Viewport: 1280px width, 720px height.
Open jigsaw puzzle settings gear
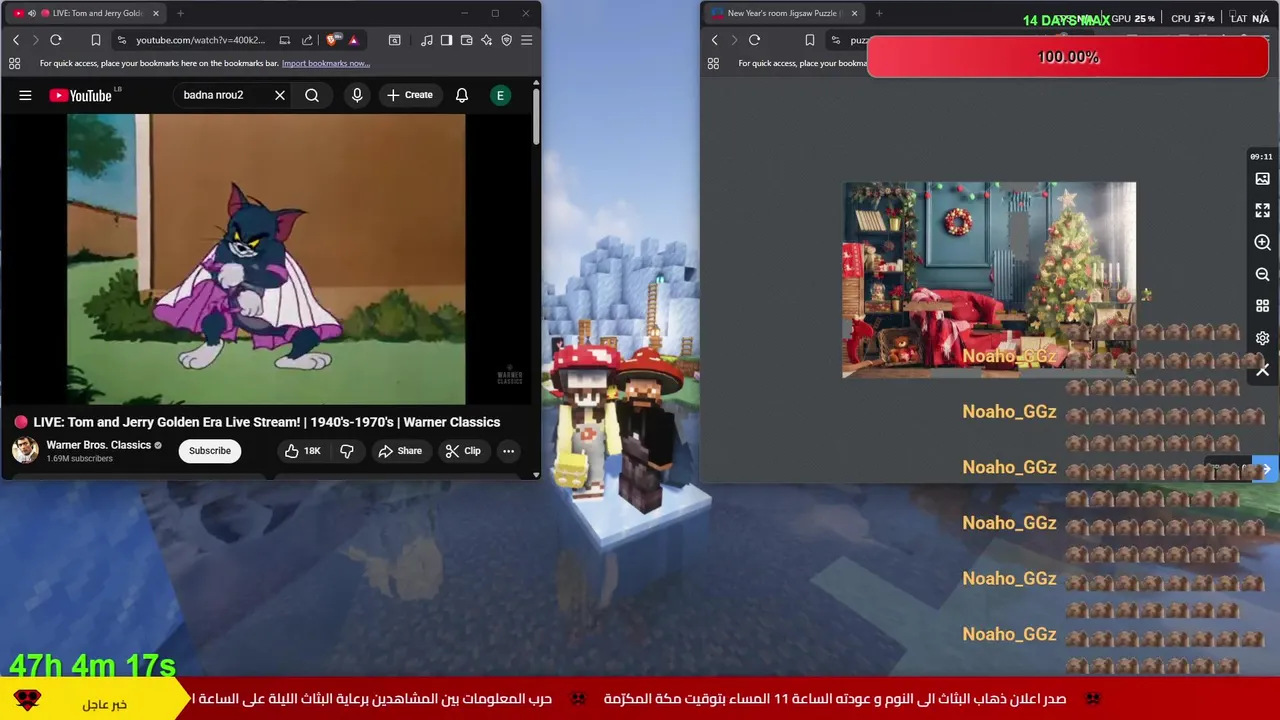point(1262,338)
